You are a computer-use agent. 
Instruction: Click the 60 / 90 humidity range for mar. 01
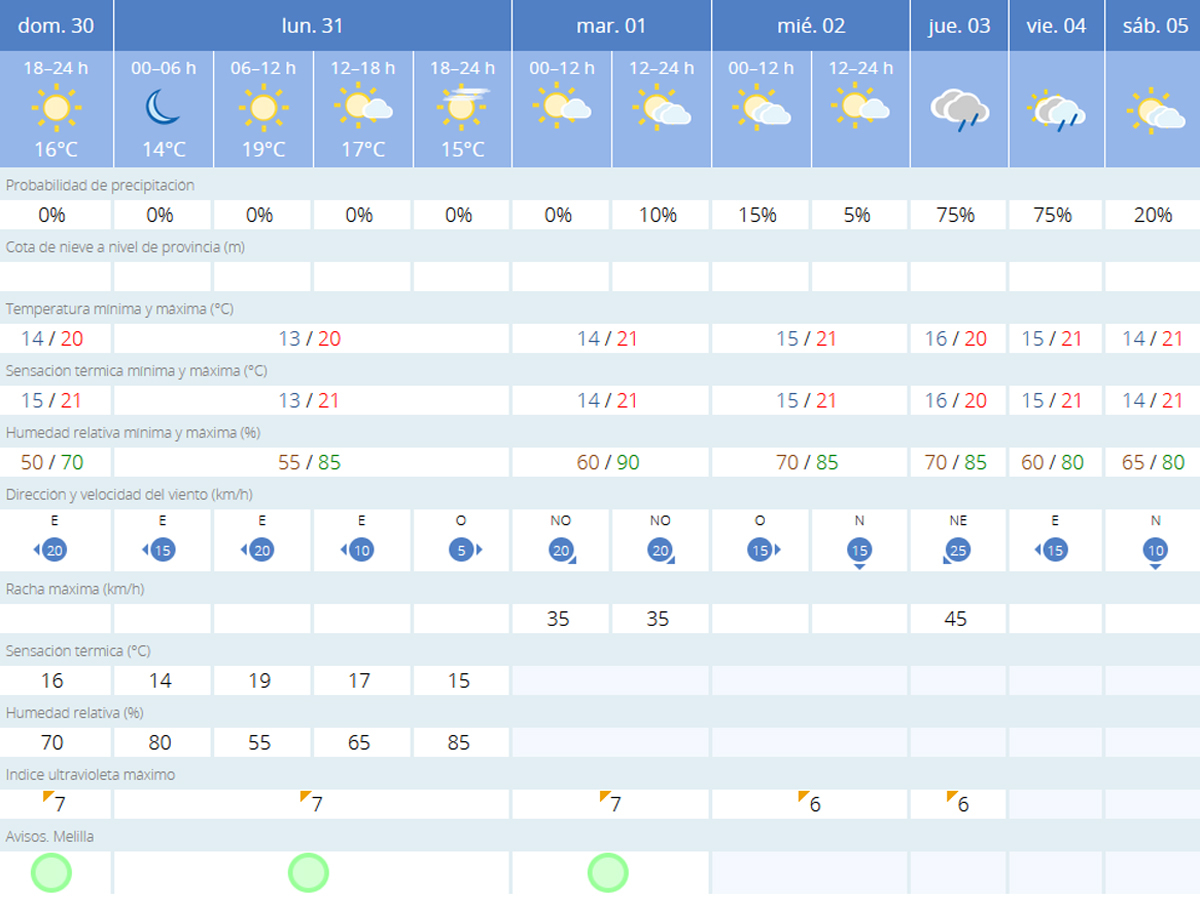pos(608,463)
